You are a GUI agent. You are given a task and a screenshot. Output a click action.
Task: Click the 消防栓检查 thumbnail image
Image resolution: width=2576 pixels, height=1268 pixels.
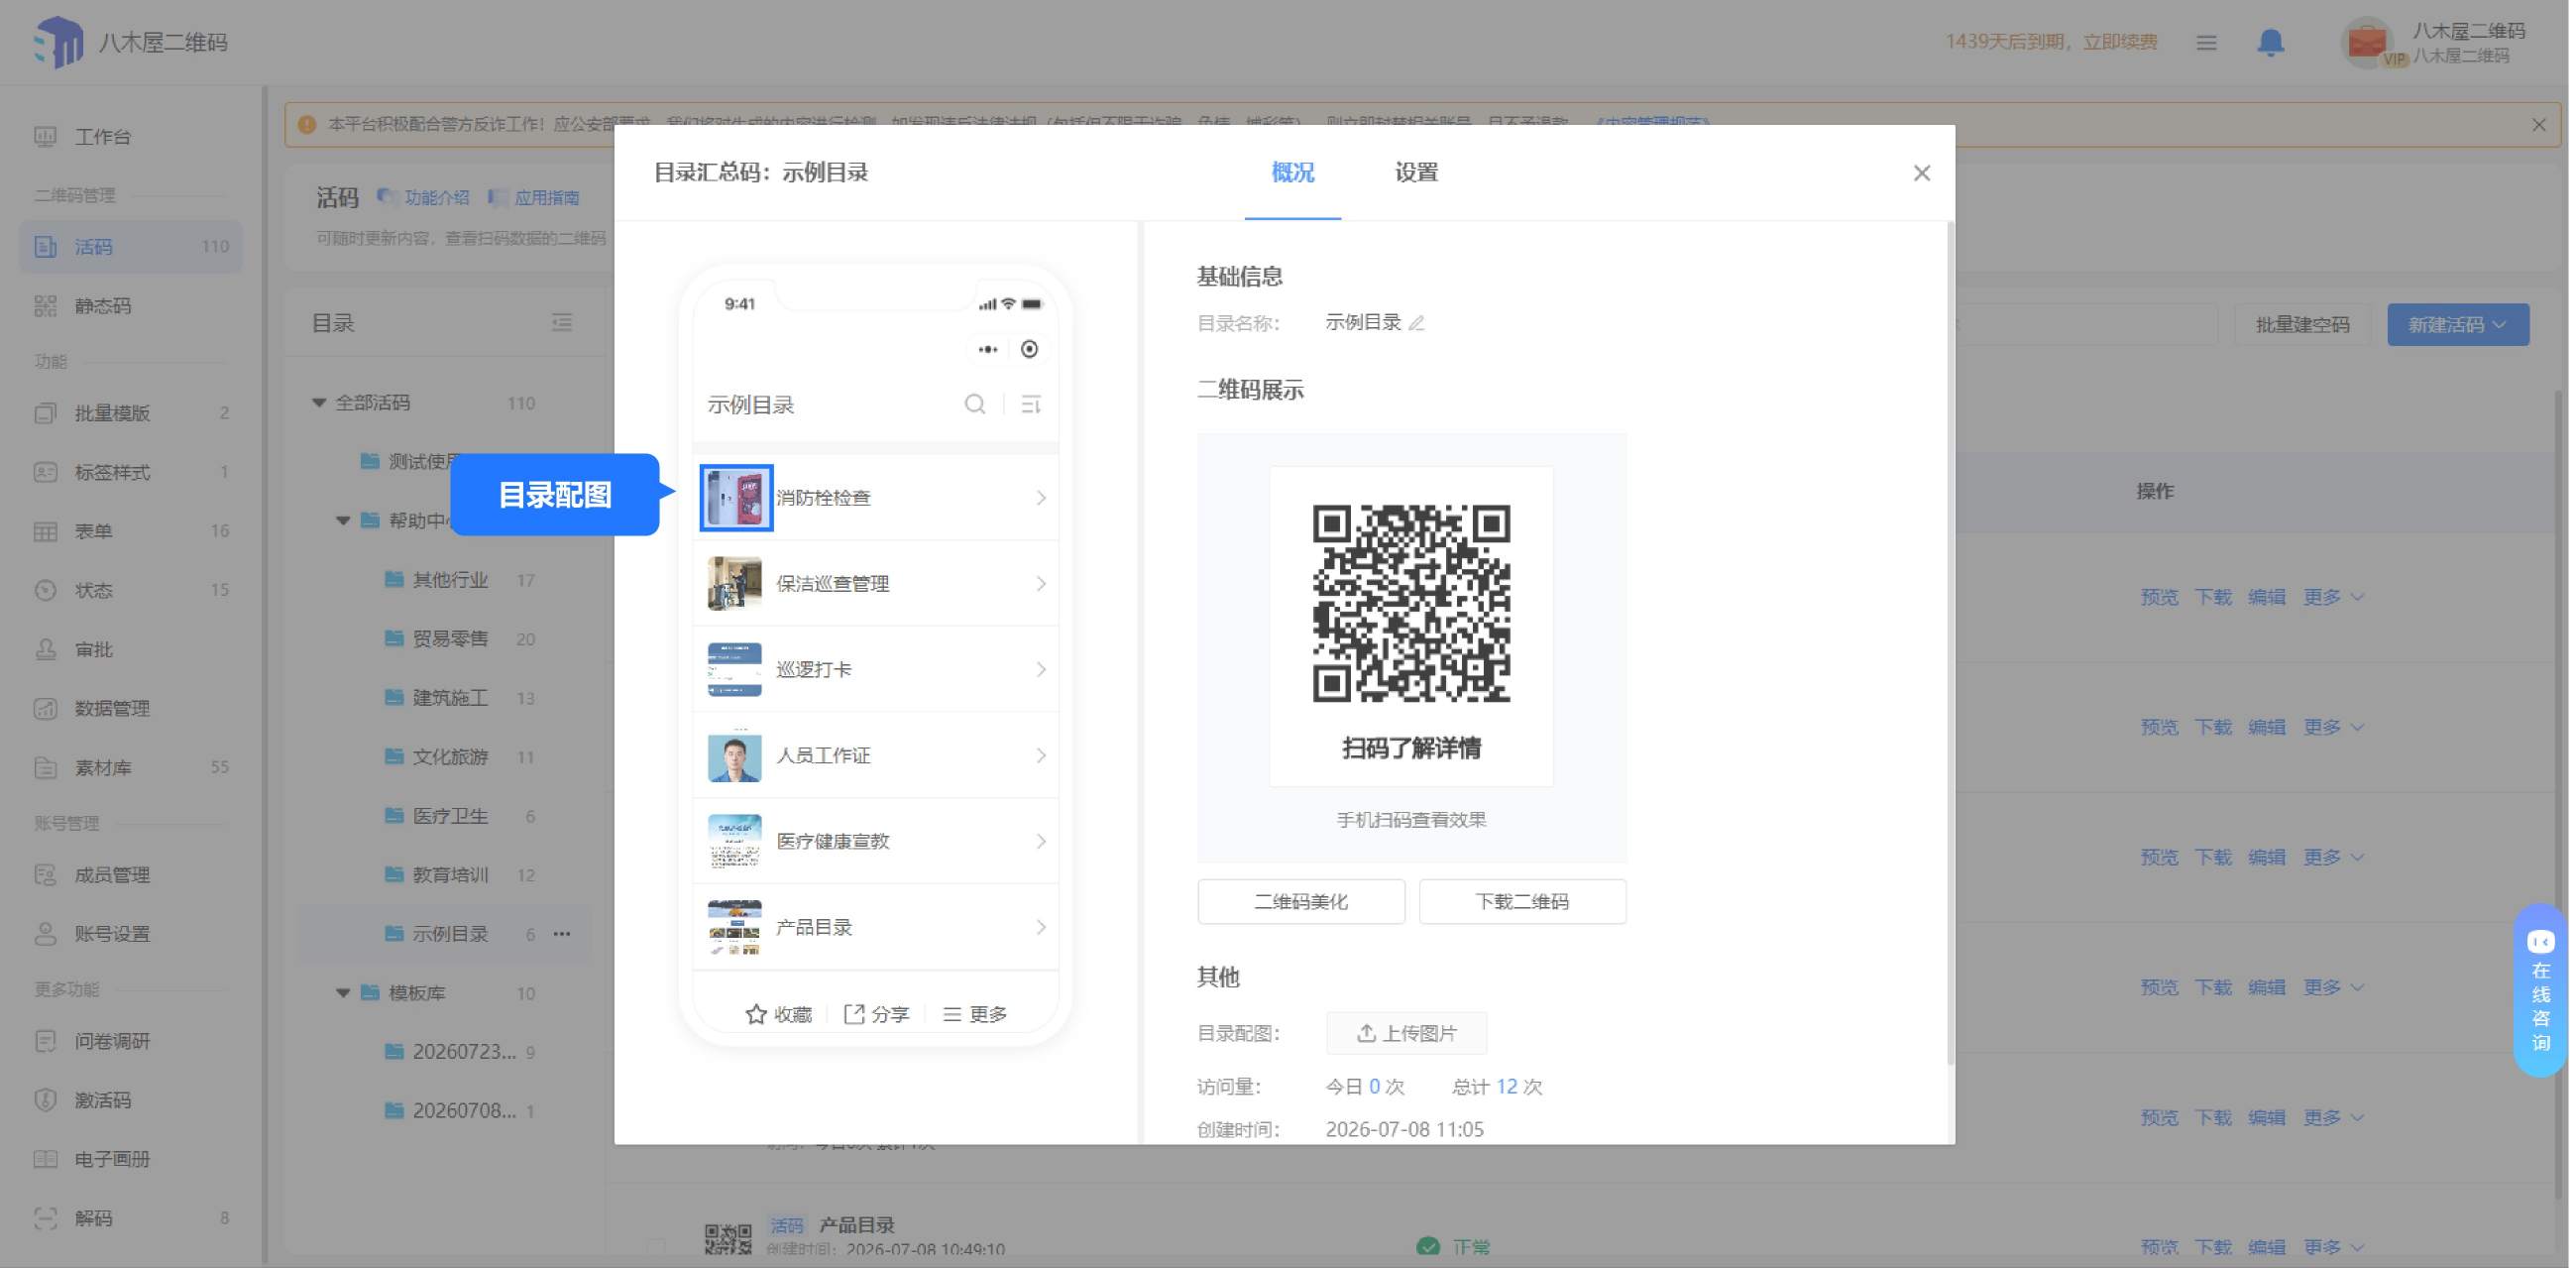pos(736,498)
